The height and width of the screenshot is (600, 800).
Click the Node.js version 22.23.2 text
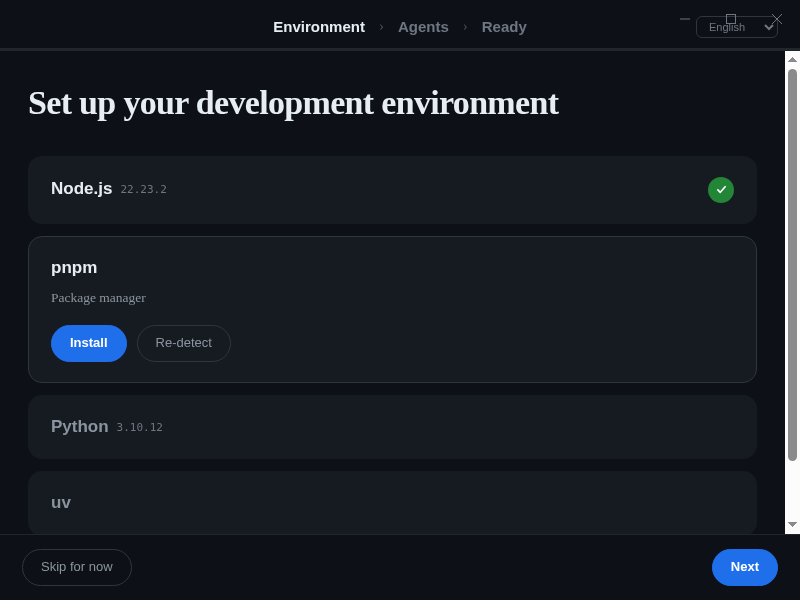pyautogui.click(x=143, y=190)
